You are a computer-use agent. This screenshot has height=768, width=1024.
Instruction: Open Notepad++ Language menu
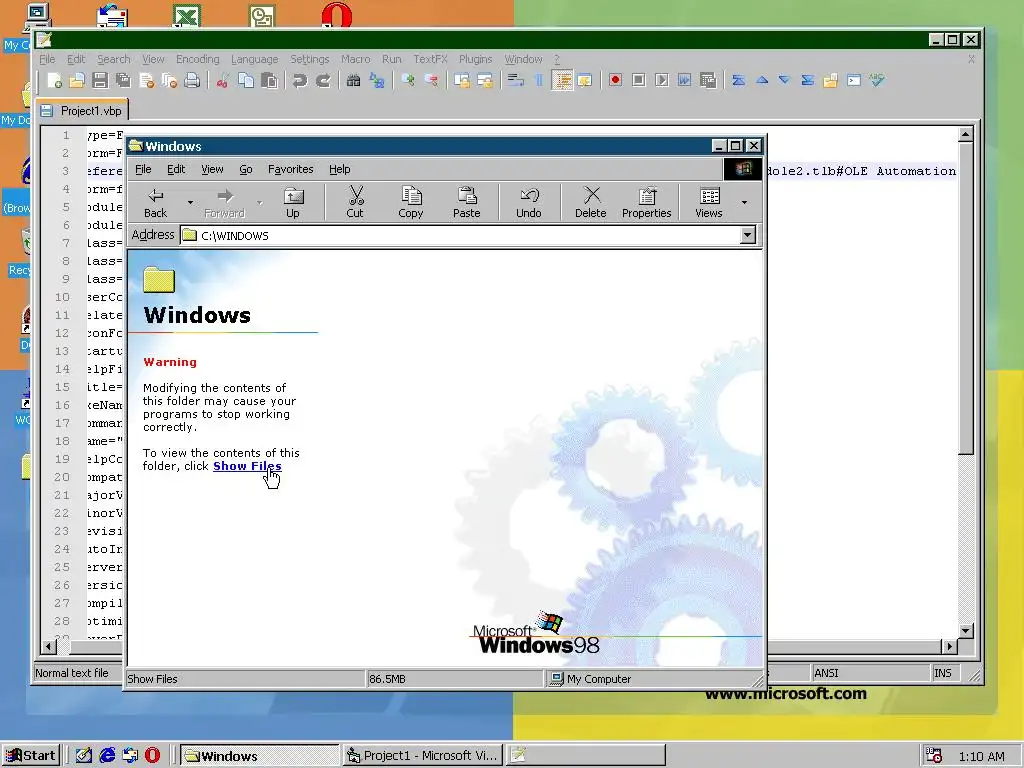[254, 59]
